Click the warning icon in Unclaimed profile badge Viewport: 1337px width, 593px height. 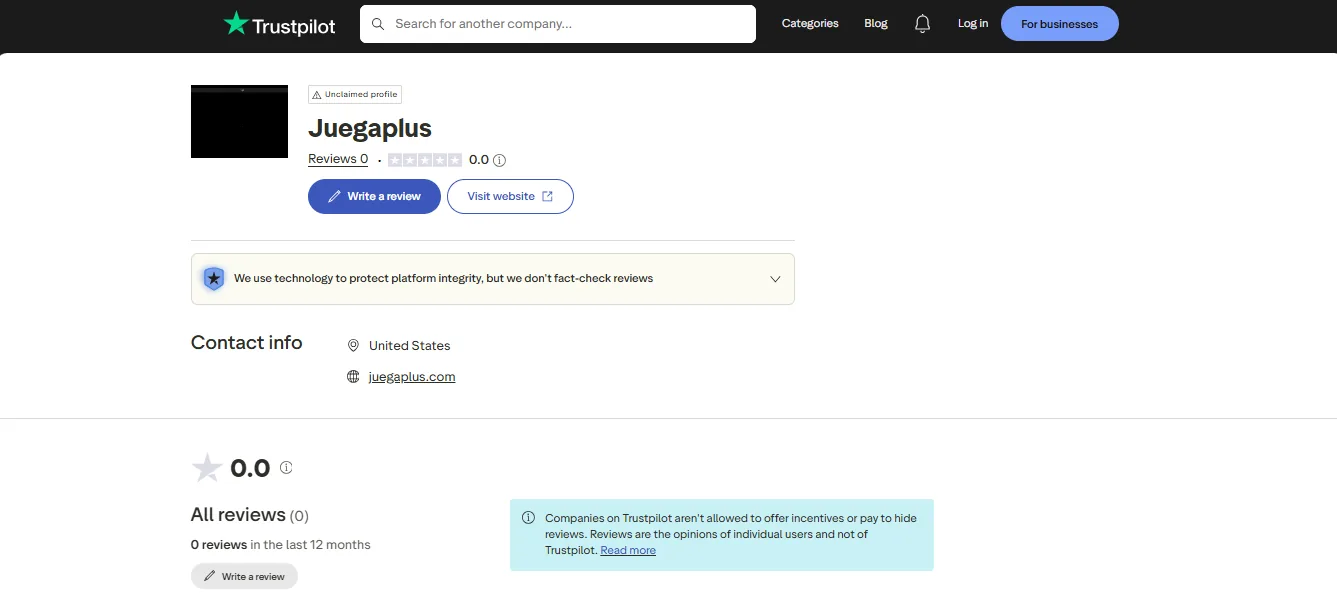[317, 95]
